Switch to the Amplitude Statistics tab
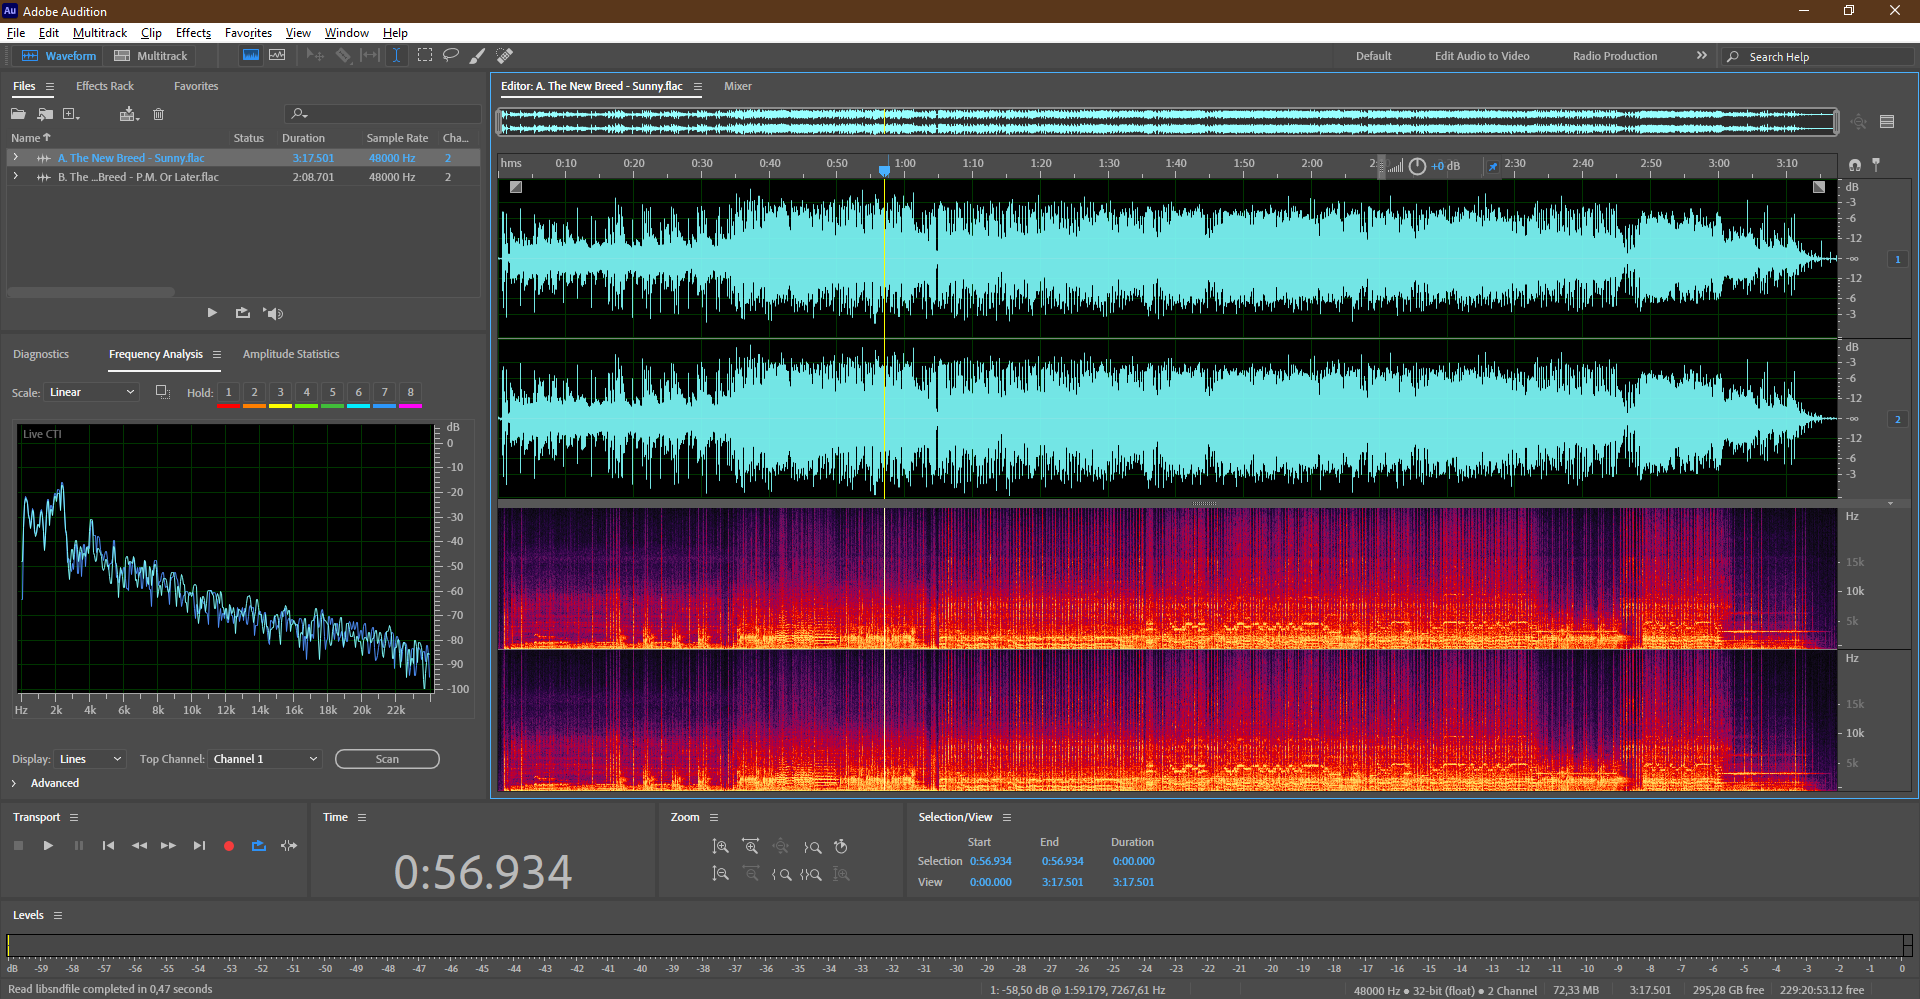1920x999 pixels. (291, 354)
